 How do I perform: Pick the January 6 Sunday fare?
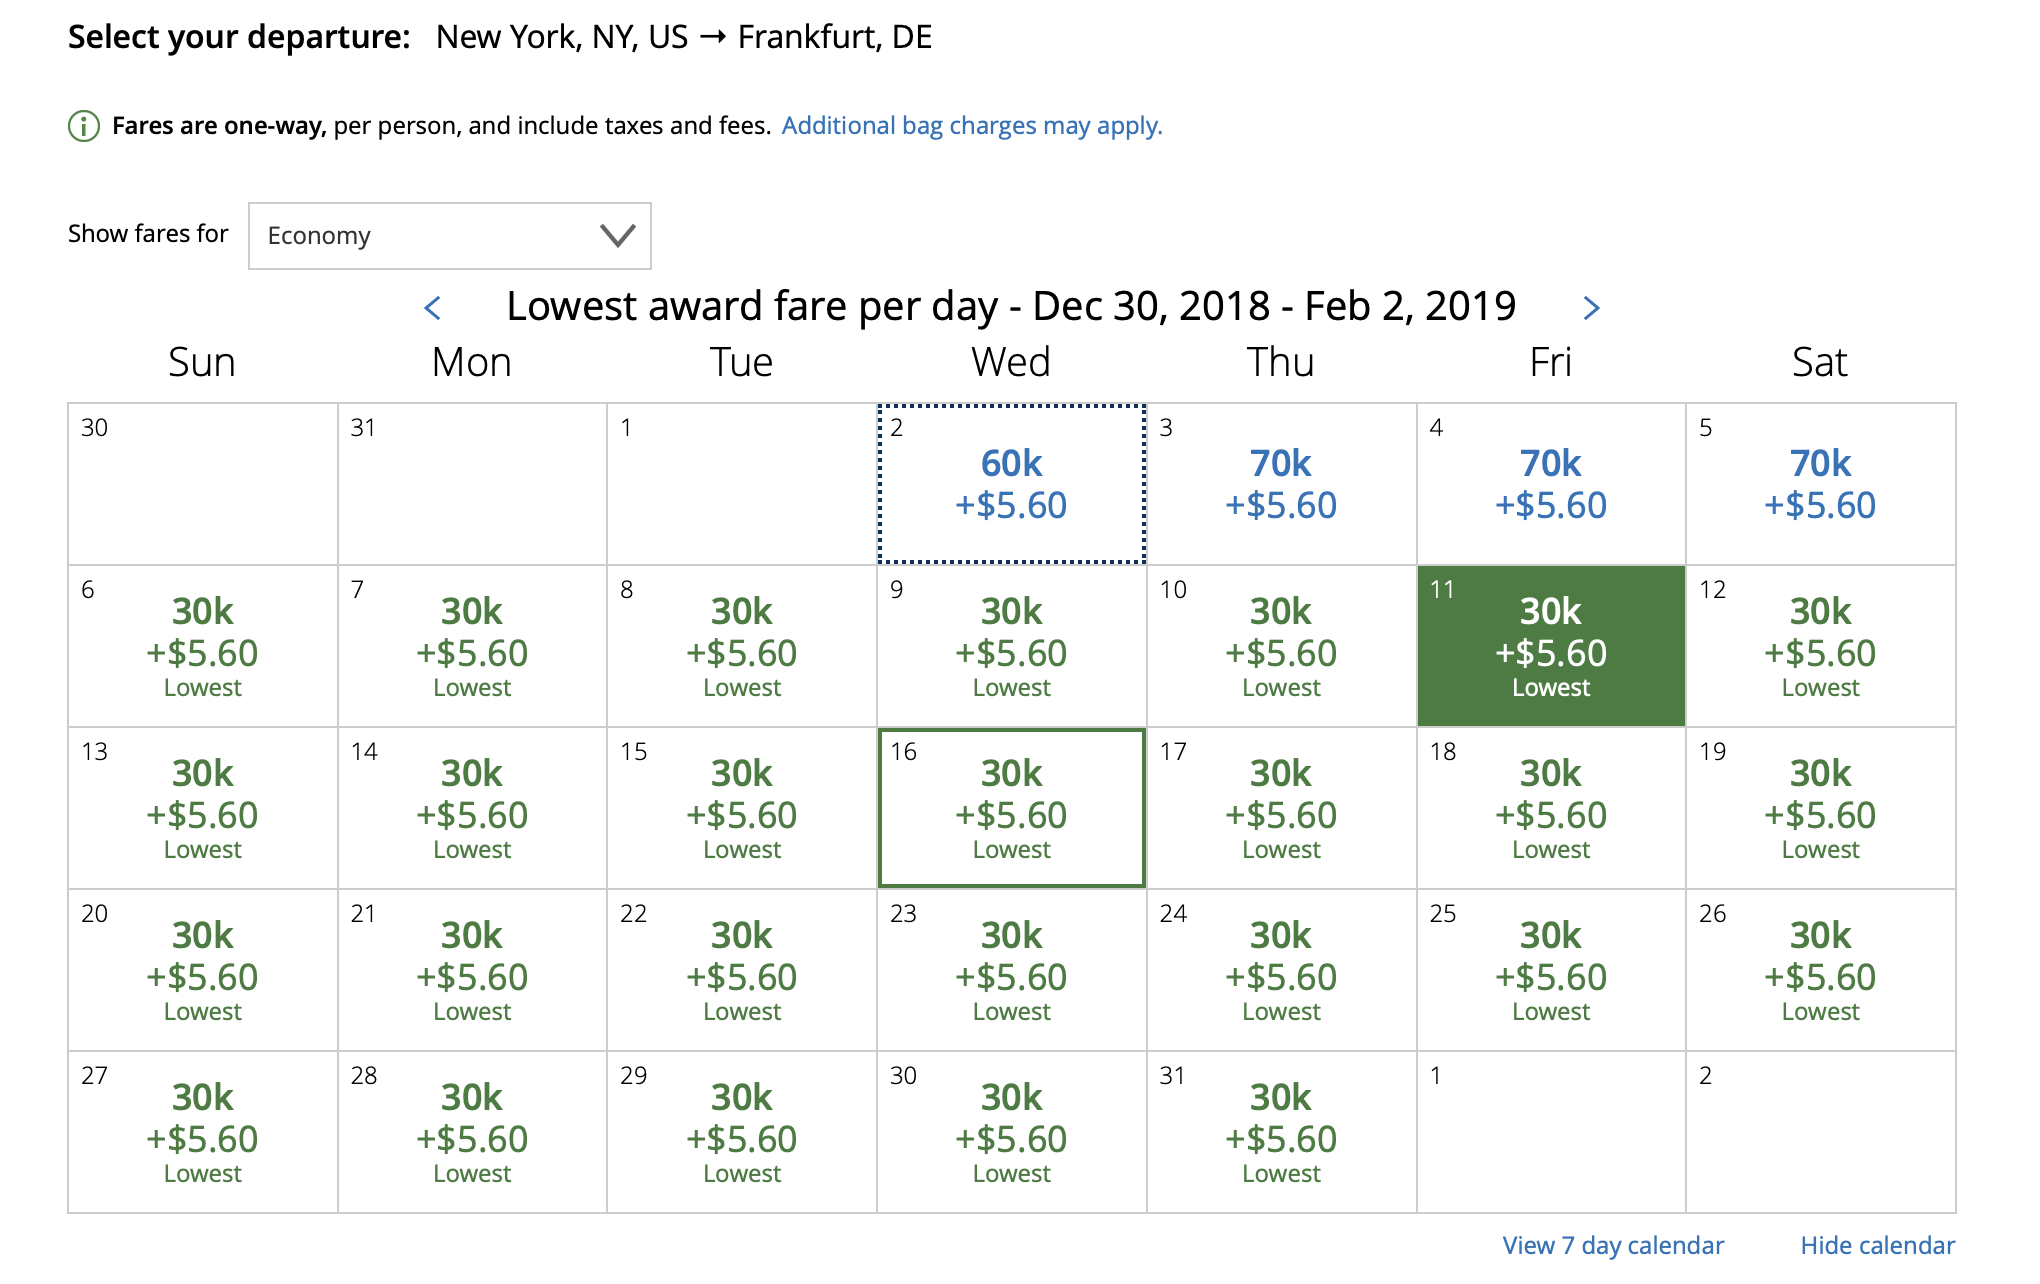click(x=203, y=646)
